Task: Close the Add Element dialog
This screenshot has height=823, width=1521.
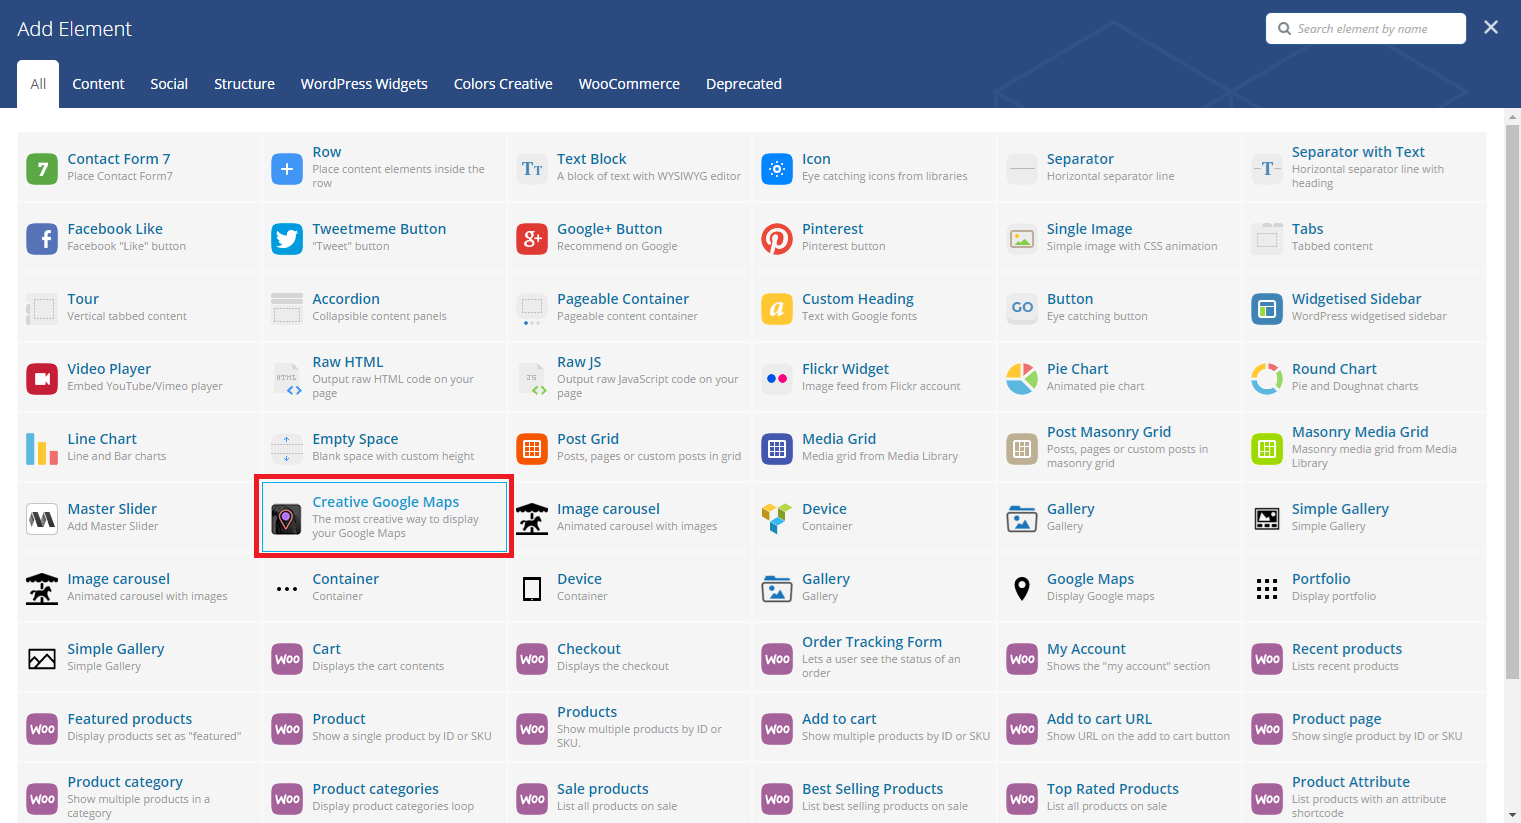Action: pyautogui.click(x=1491, y=28)
